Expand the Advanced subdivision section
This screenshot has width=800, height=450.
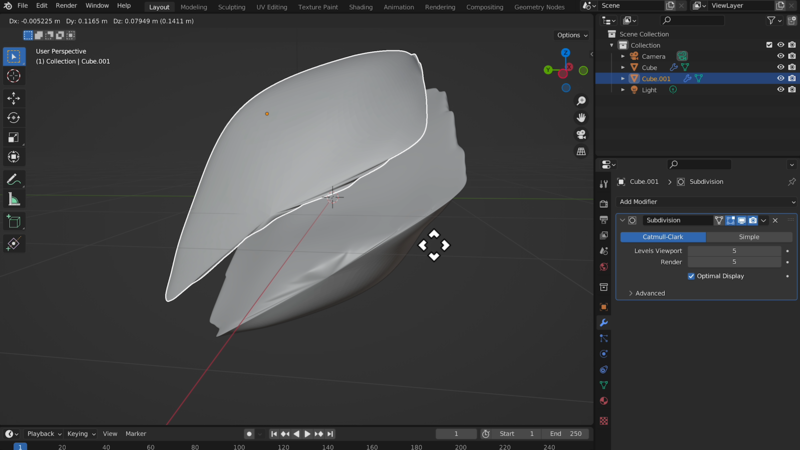tap(646, 293)
